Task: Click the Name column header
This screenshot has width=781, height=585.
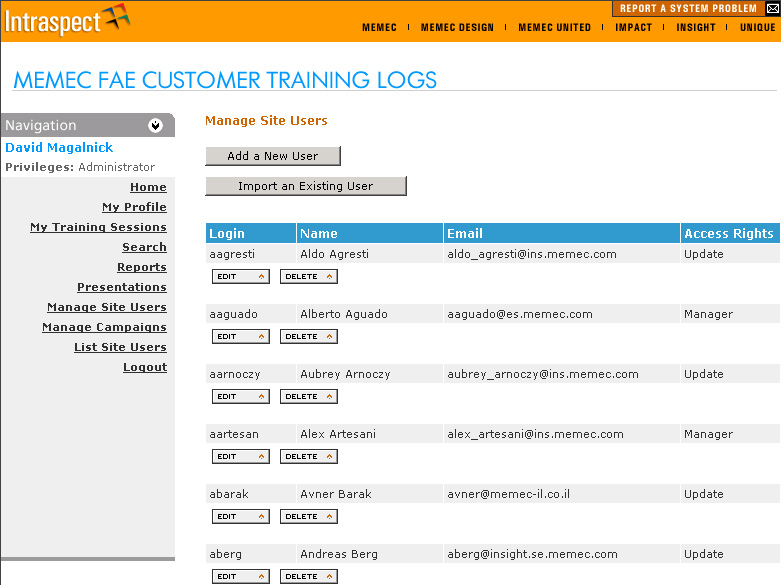Action: point(370,233)
